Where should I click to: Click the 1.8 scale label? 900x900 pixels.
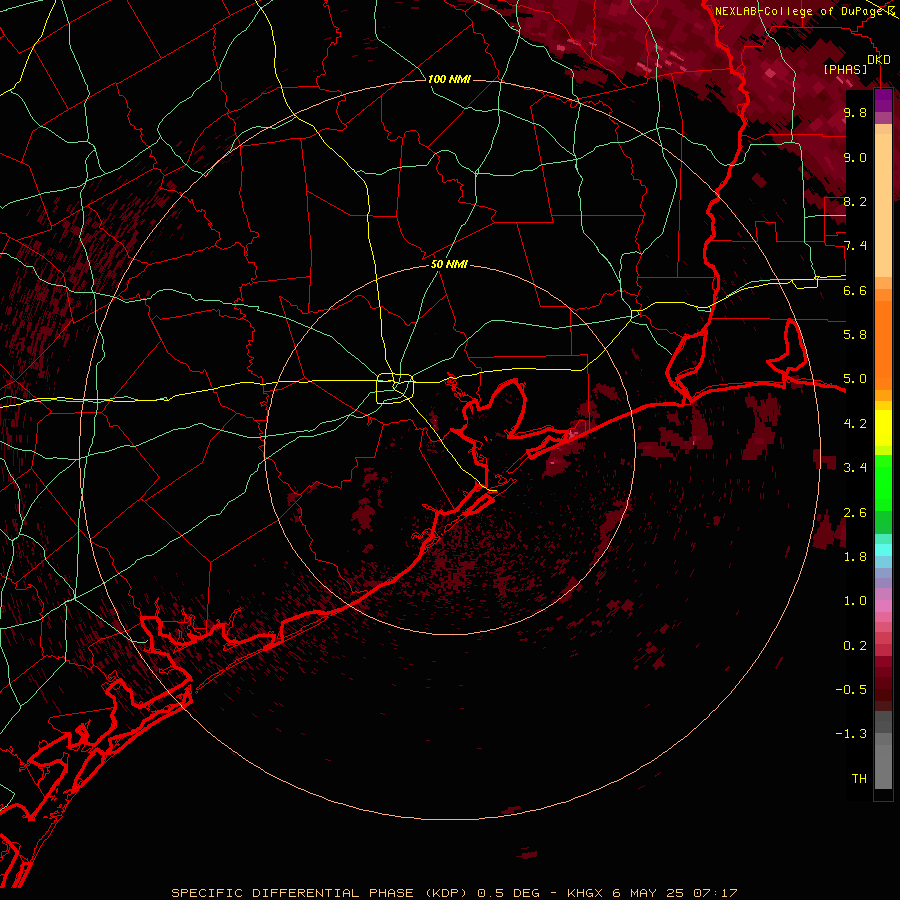[x=855, y=556]
